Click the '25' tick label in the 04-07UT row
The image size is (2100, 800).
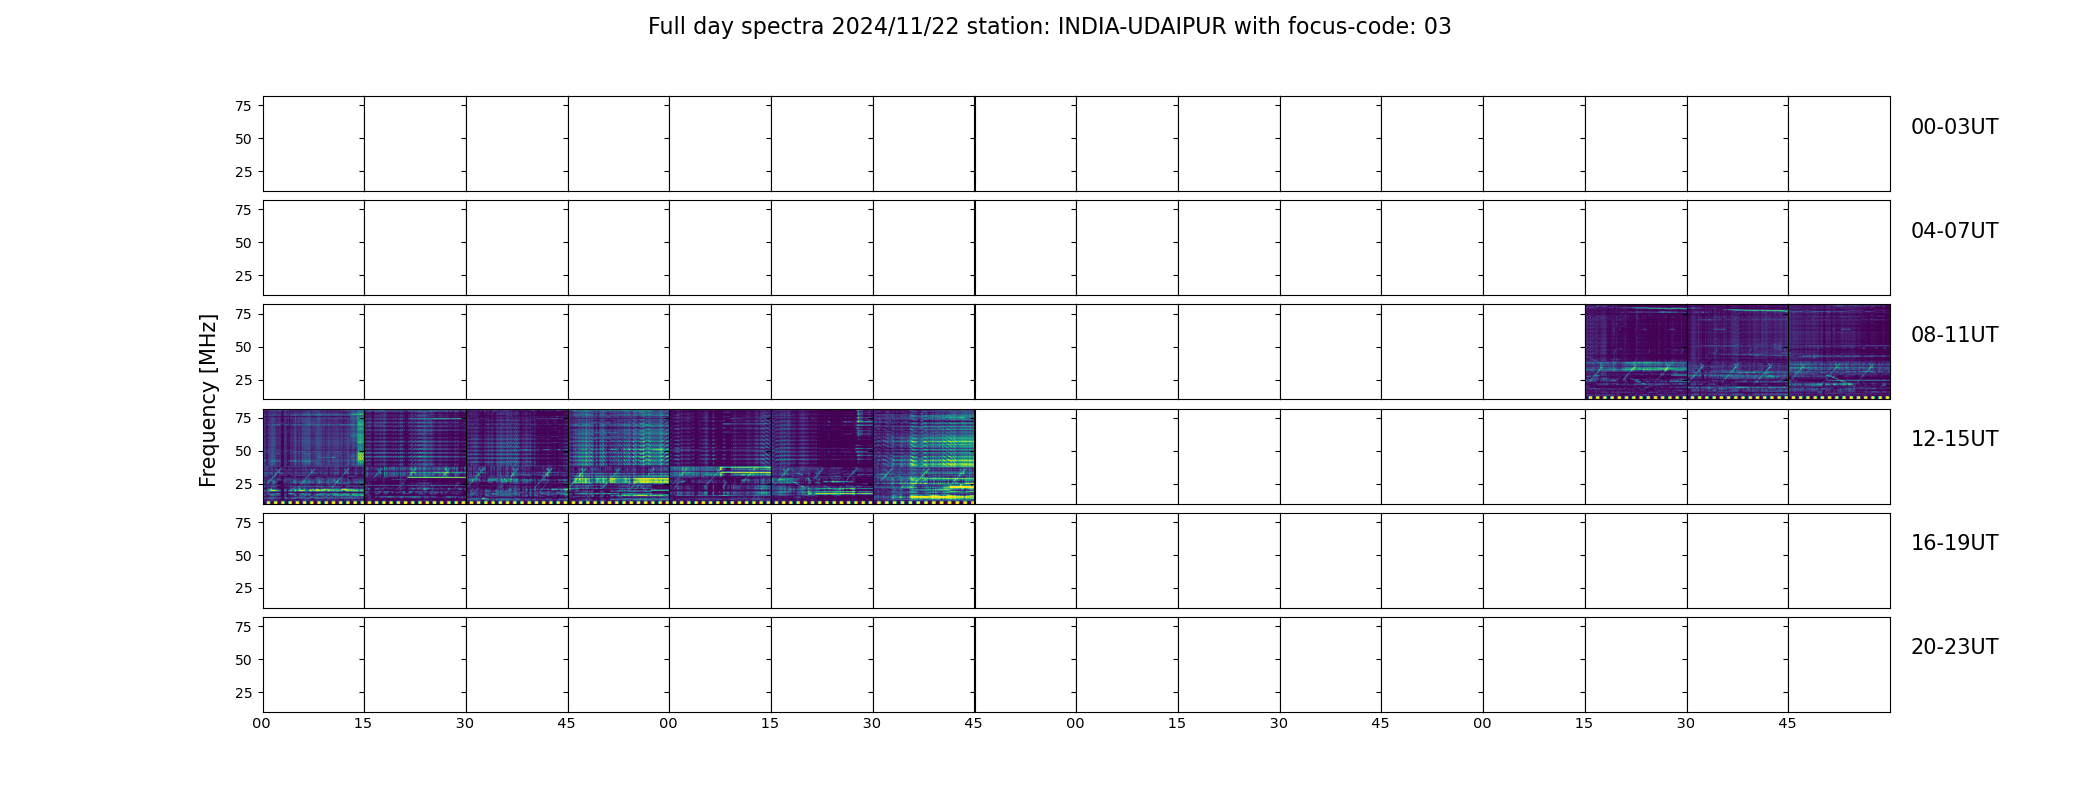click(x=243, y=276)
